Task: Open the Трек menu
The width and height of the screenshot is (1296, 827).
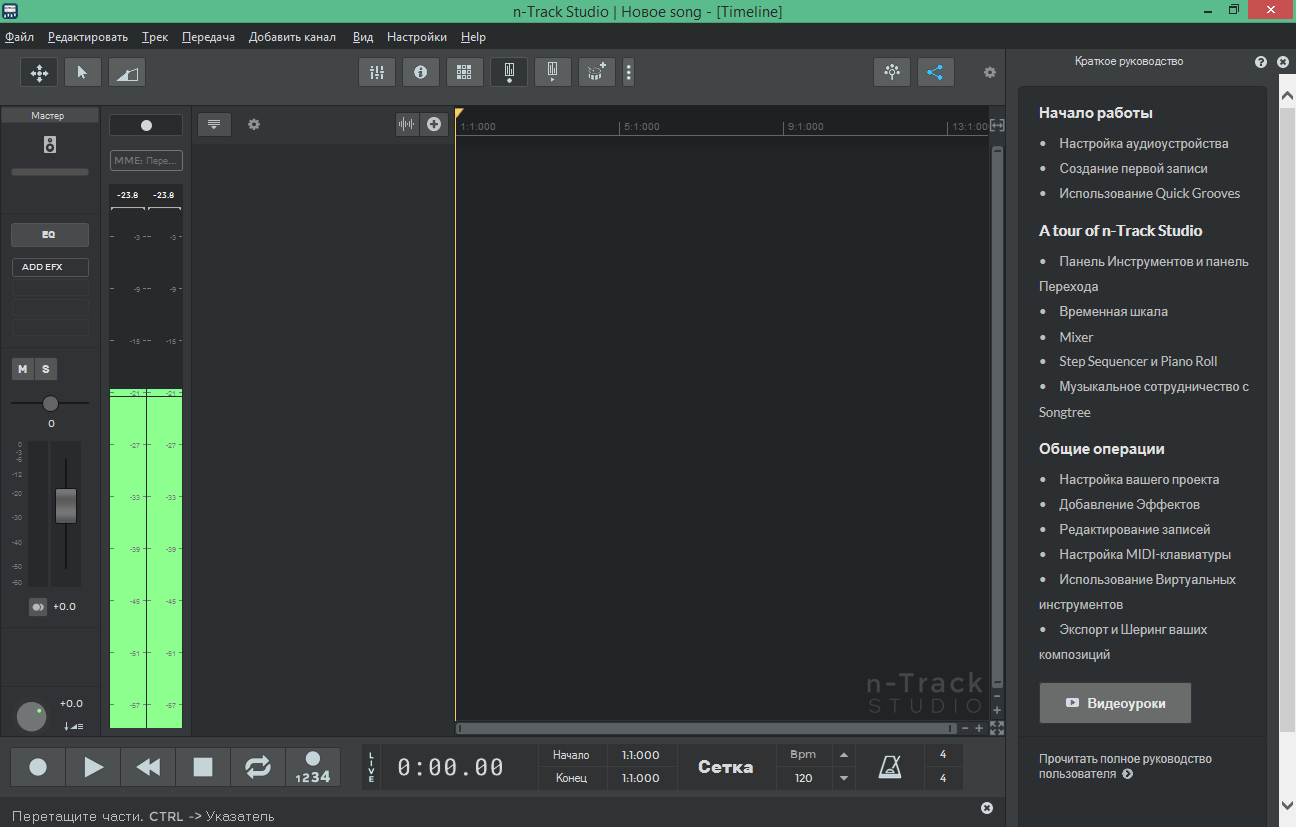Action: tap(155, 37)
